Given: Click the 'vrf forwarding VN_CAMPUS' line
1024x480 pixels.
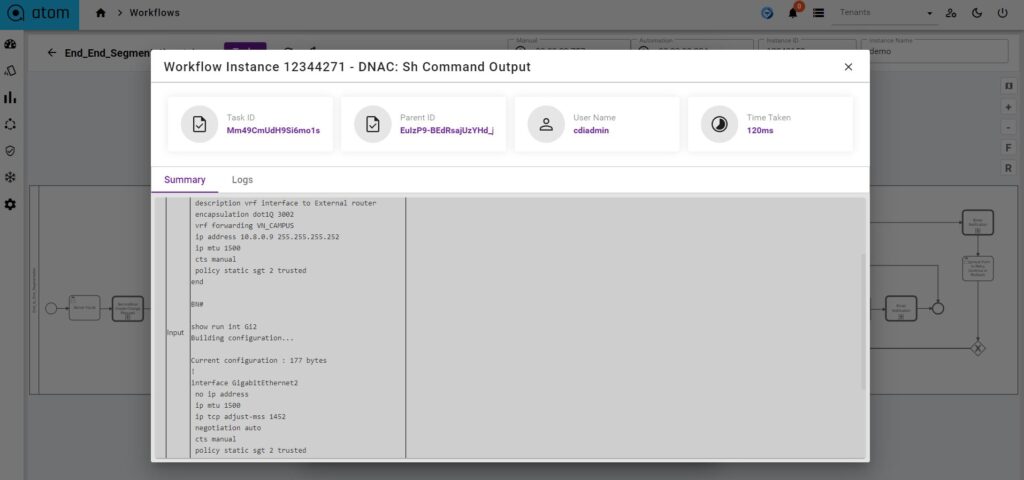Looking at the screenshot, I should [x=244, y=226].
